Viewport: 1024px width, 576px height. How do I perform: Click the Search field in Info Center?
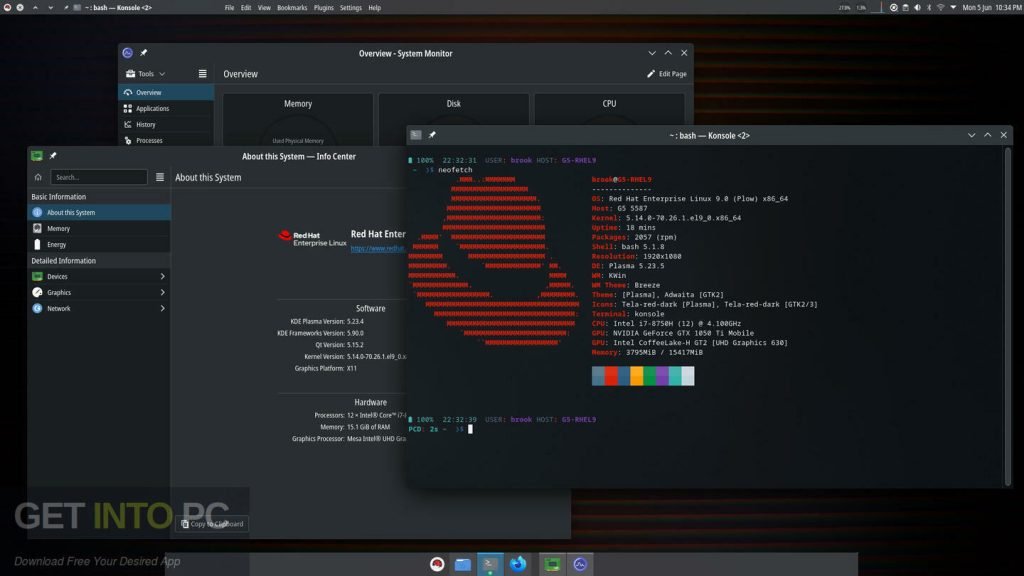tap(98, 176)
